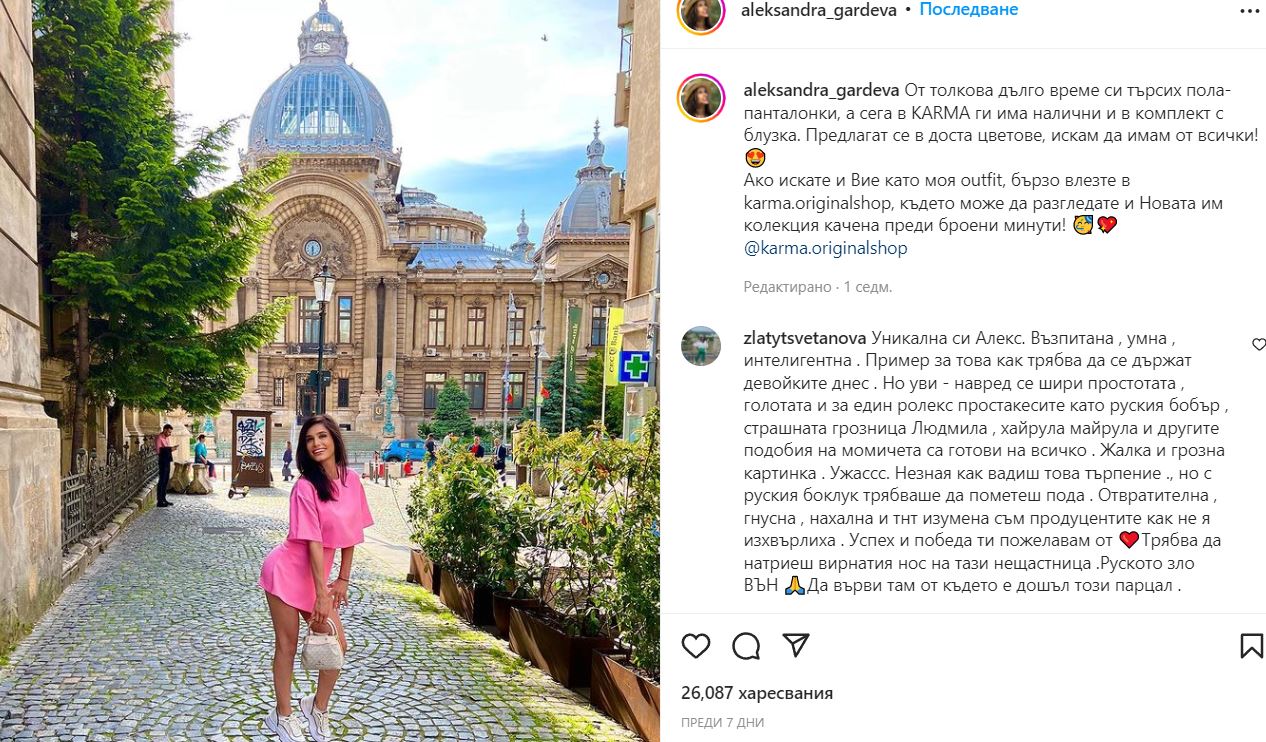This screenshot has height=742, width=1266.
Task: Open header profile avatar of aleksandra_gardeva
Action: click(701, 12)
